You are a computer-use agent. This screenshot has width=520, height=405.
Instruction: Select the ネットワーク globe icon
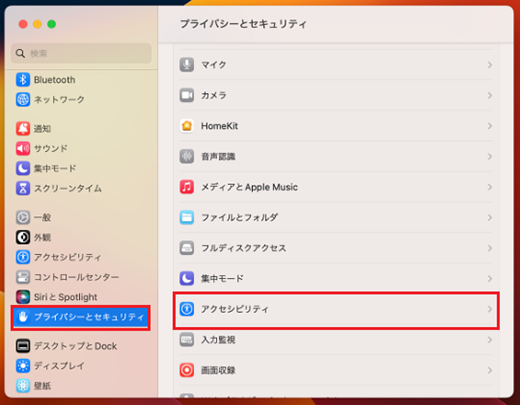point(23,99)
